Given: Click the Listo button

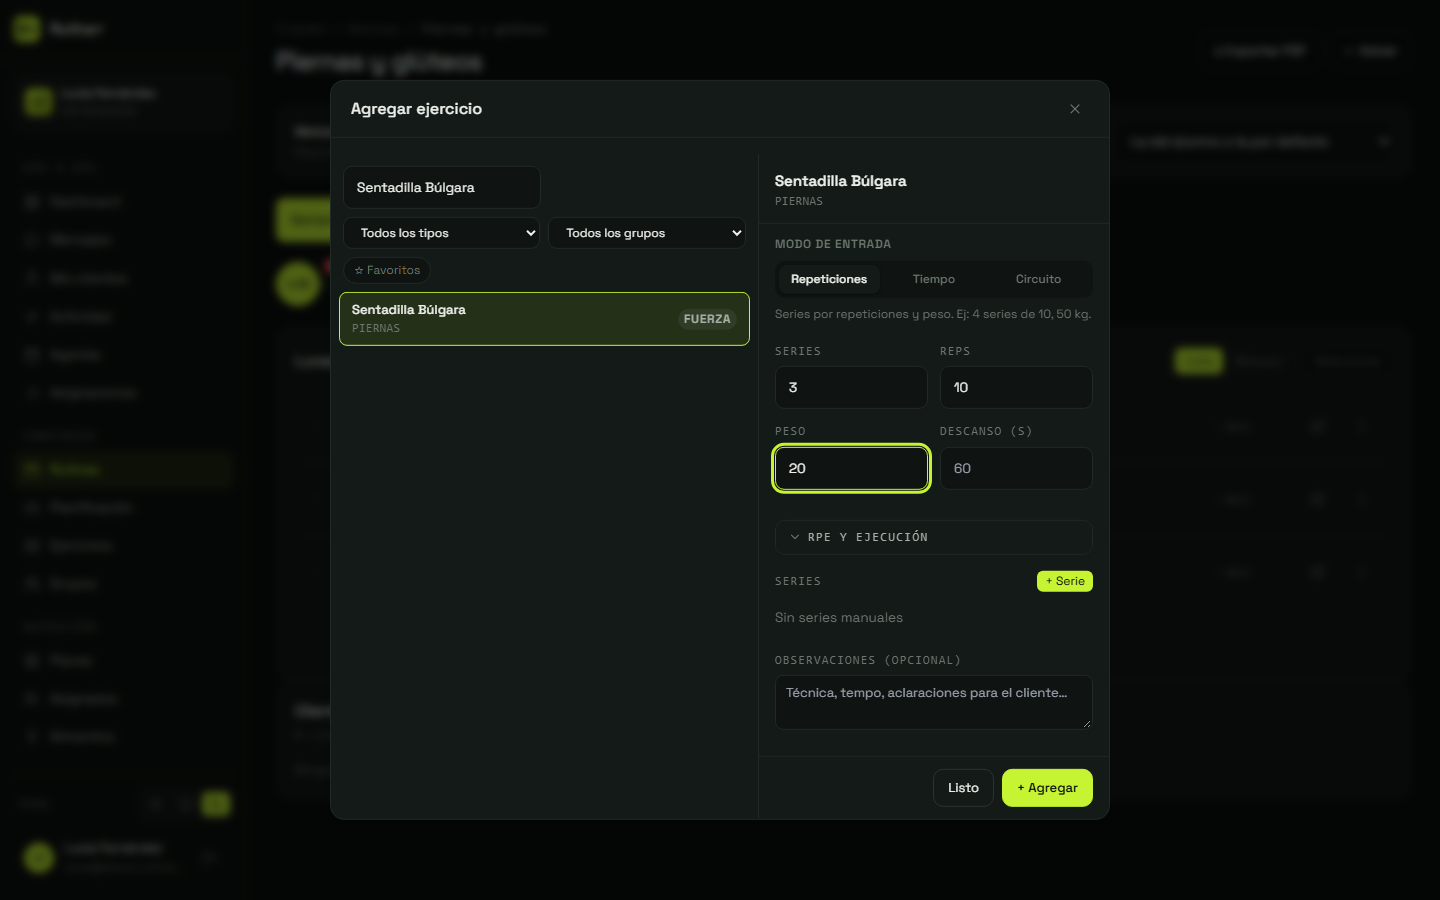Looking at the screenshot, I should point(963,788).
